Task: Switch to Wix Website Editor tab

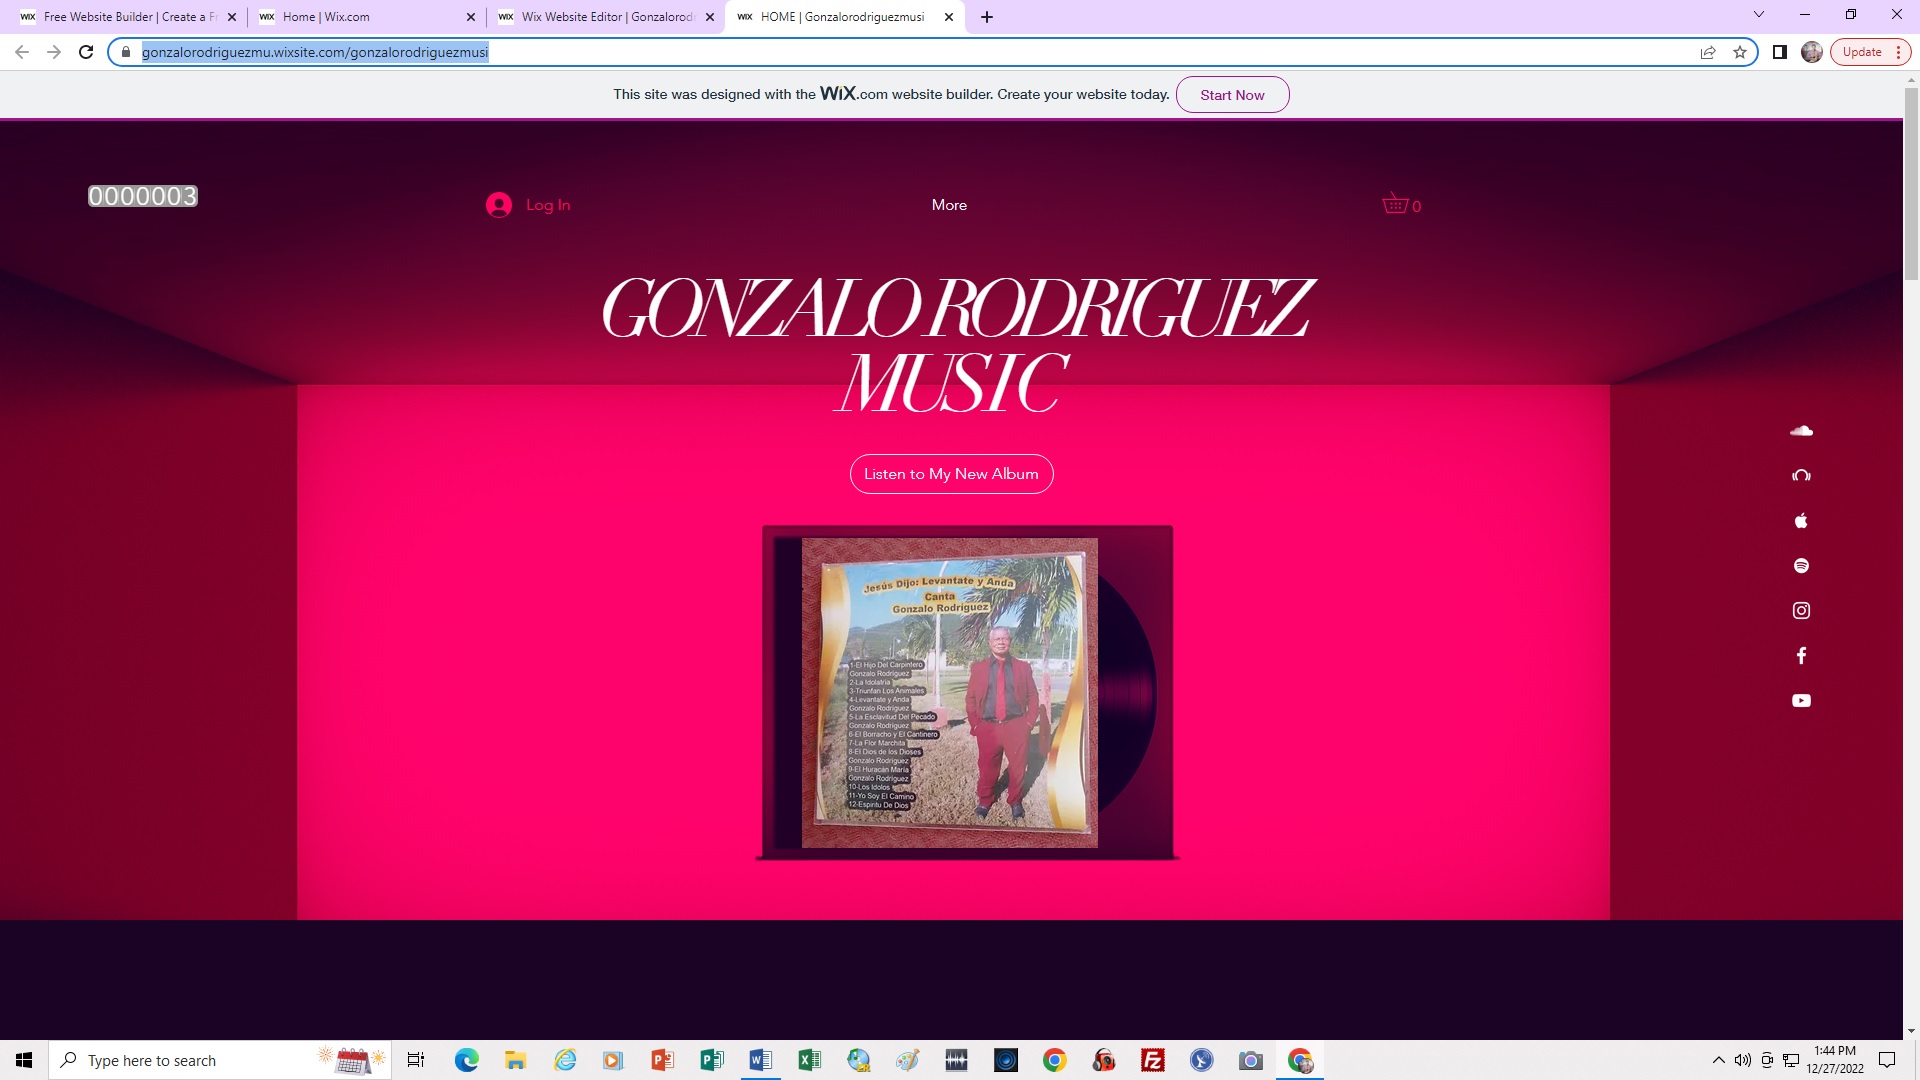Action: coord(606,17)
